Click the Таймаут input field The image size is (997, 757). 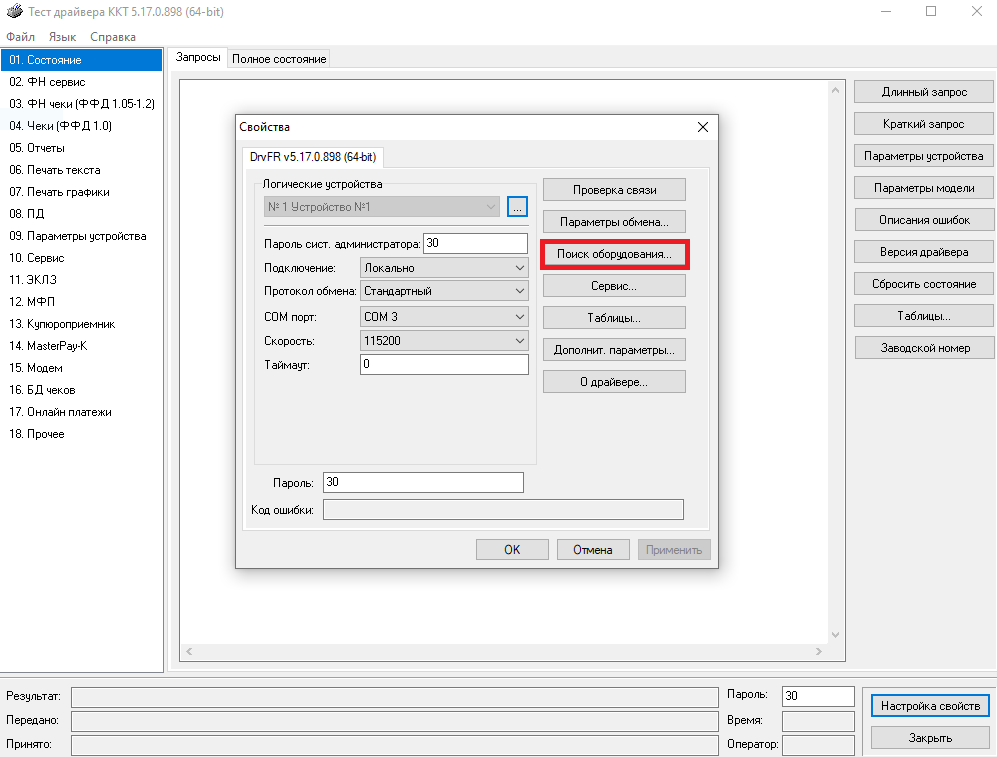444,365
